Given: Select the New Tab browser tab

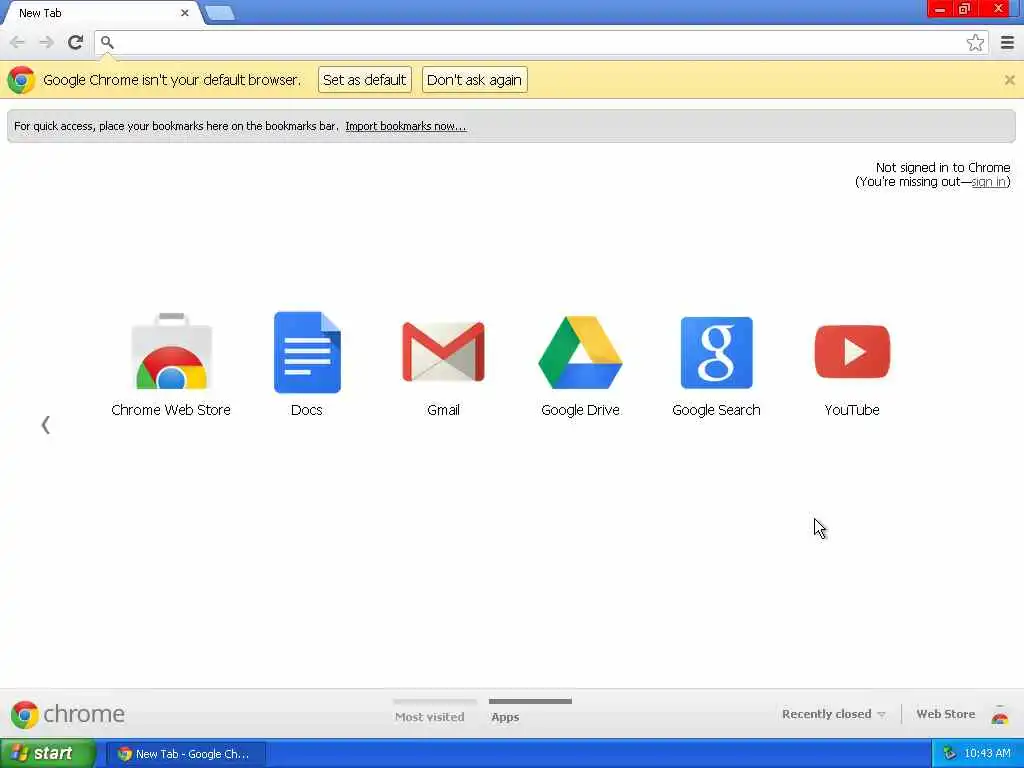Looking at the screenshot, I should 101,13.
